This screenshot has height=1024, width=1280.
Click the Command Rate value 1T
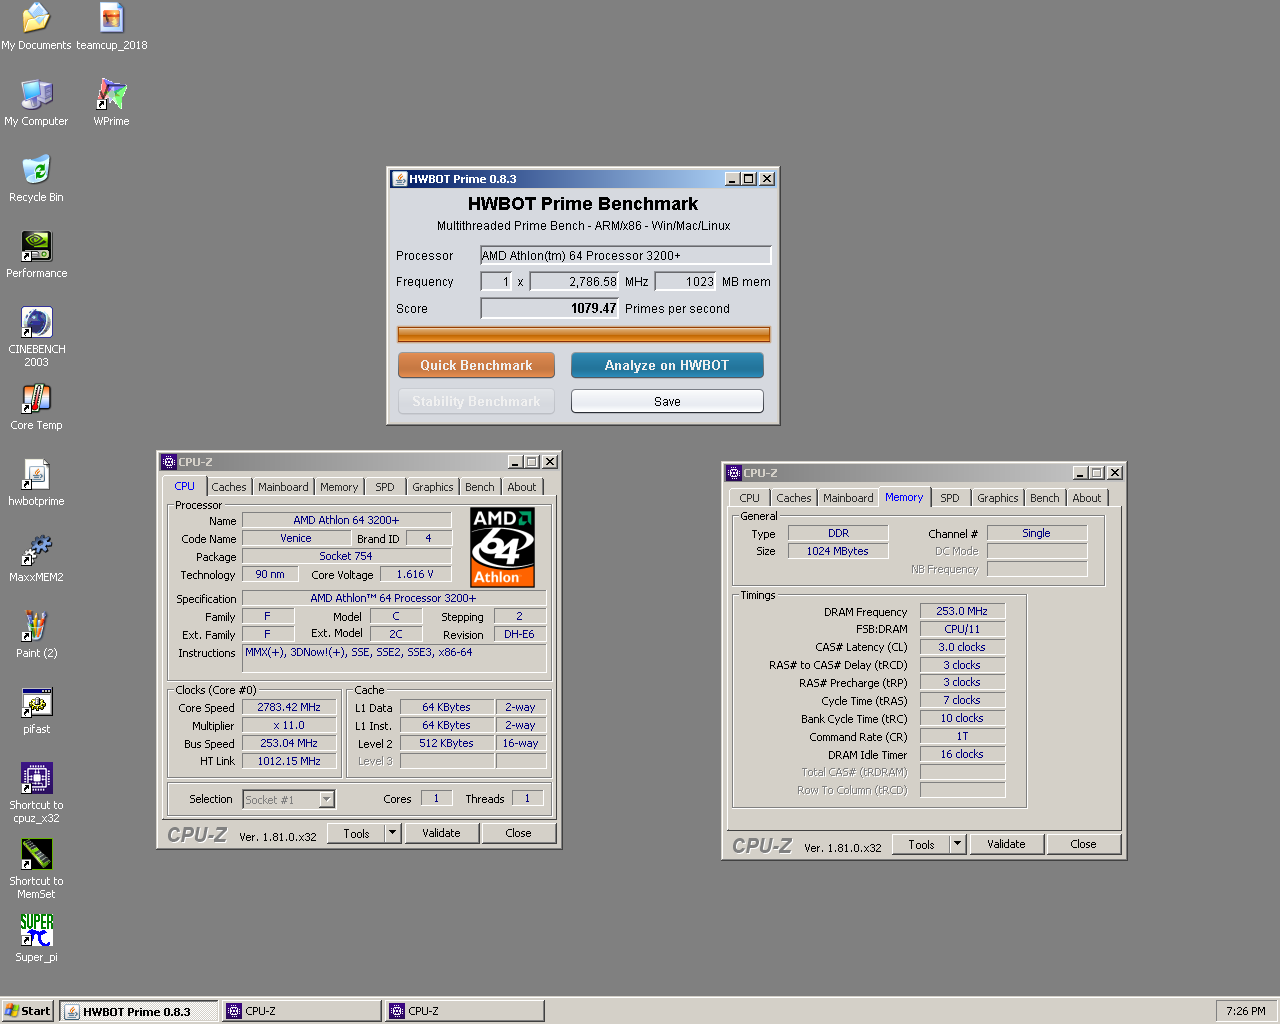click(x=962, y=736)
